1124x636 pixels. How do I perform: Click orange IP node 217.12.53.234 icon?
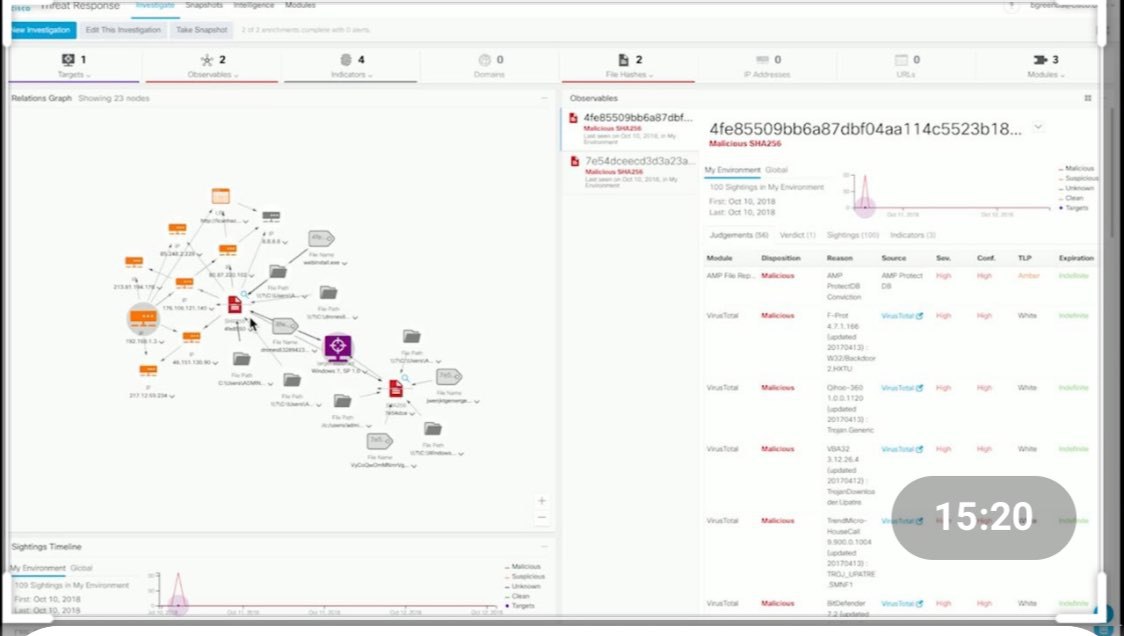coord(148,370)
